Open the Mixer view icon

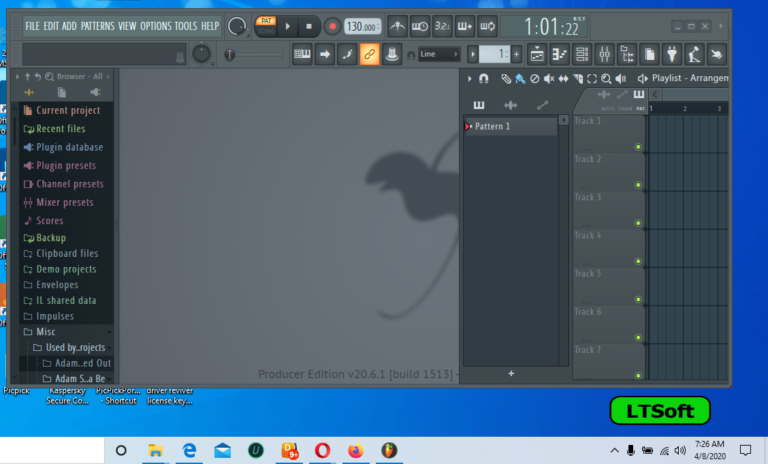click(604, 54)
